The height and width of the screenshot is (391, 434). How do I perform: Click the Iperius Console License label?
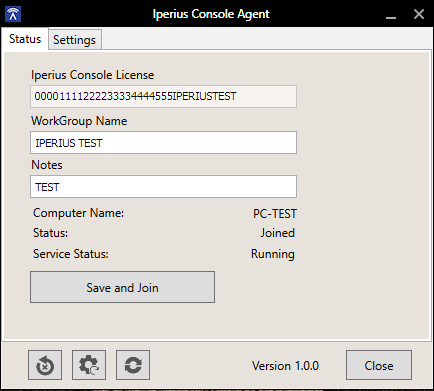(x=93, y=75)
